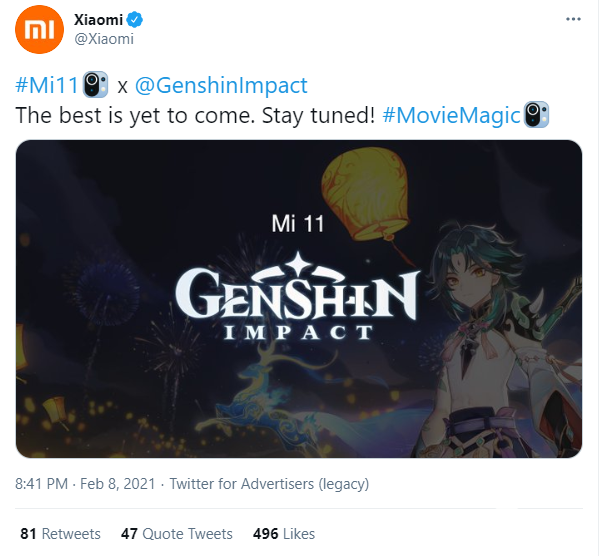Click the Genshin Impact logo in image
The height and width of the screenshot is (556, 600).
(298, 297)
